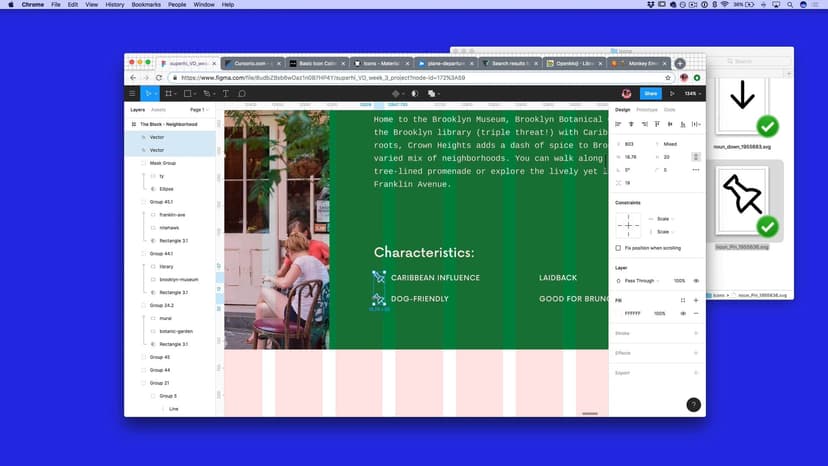Image resolution: width=828 pixels, height=466 pixels.
Task: Click the Align top icon
Action: click(x=657, y=124)
